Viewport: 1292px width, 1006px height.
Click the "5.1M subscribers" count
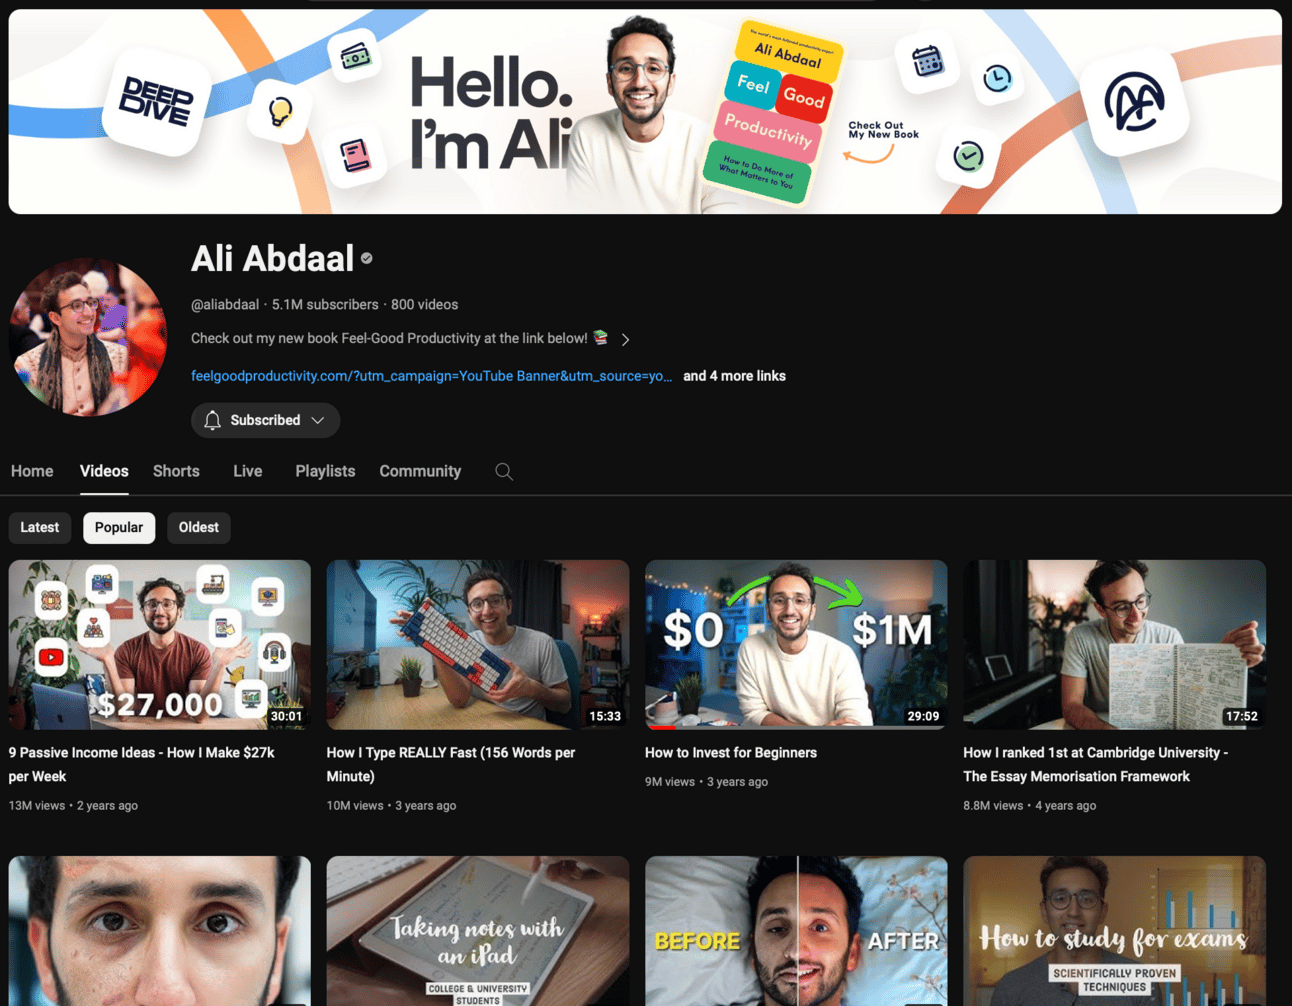[325, 305]
